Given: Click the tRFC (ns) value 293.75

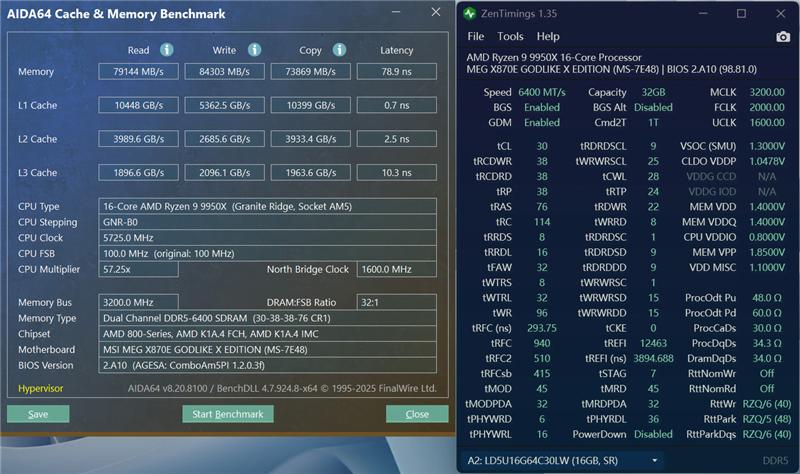Looking at the screenshot, I should pyautogui.click(x=542, y=328).
